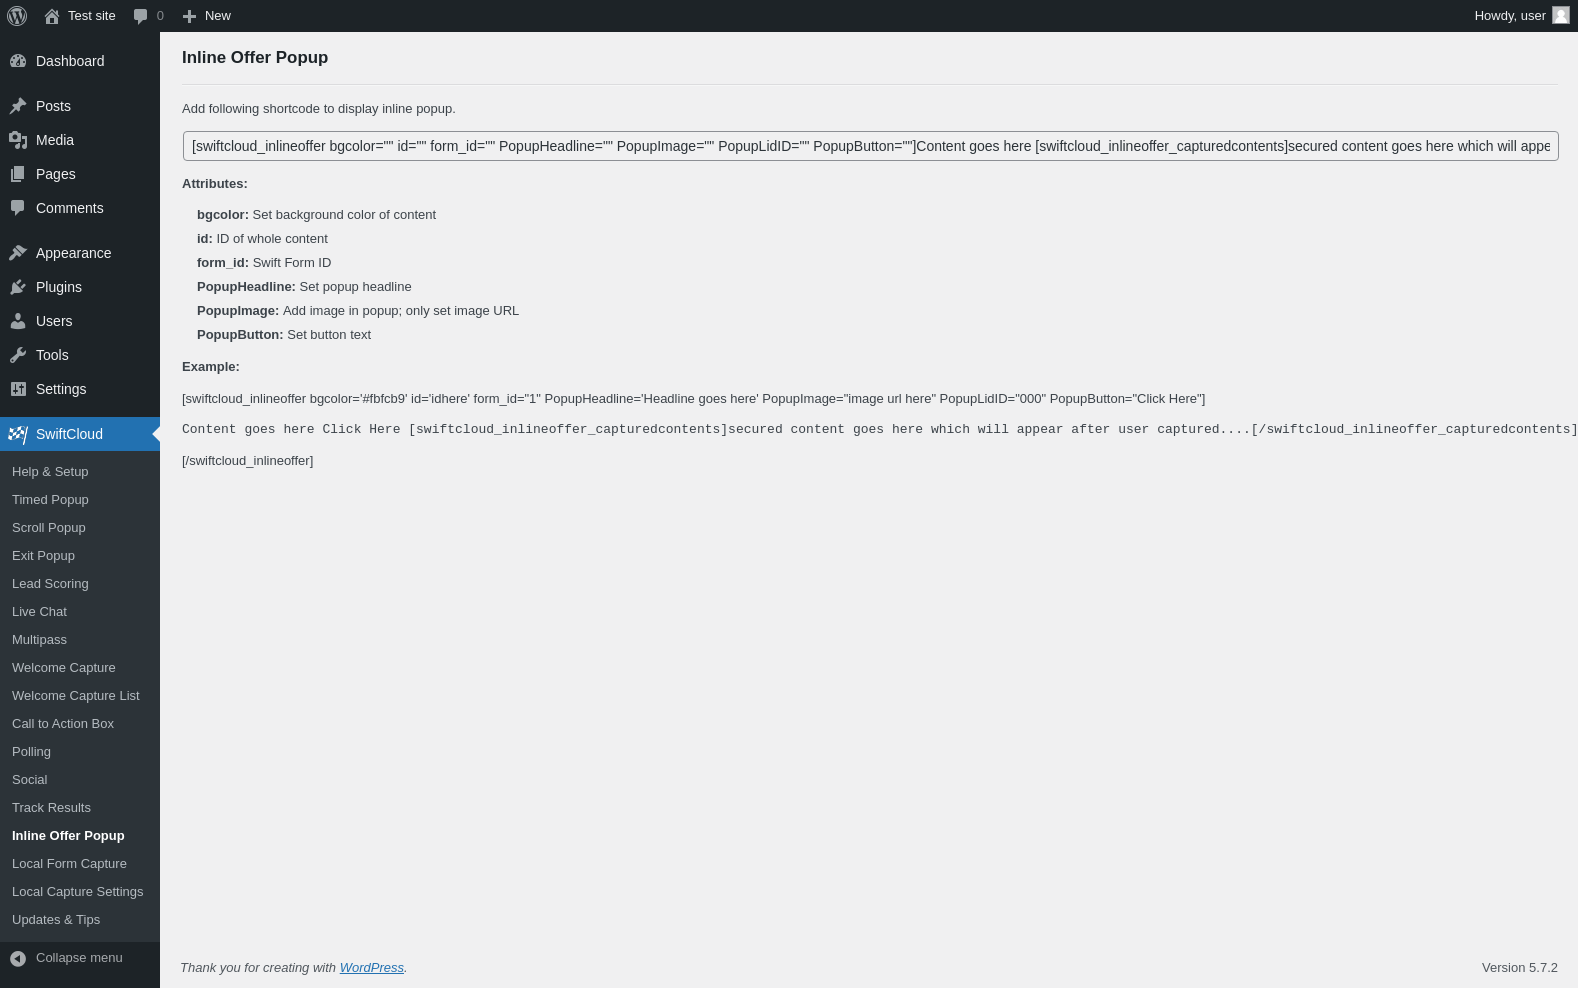Open Welcome Capture List submenu
1578x988 pixels.
click(x=76, y=695)
